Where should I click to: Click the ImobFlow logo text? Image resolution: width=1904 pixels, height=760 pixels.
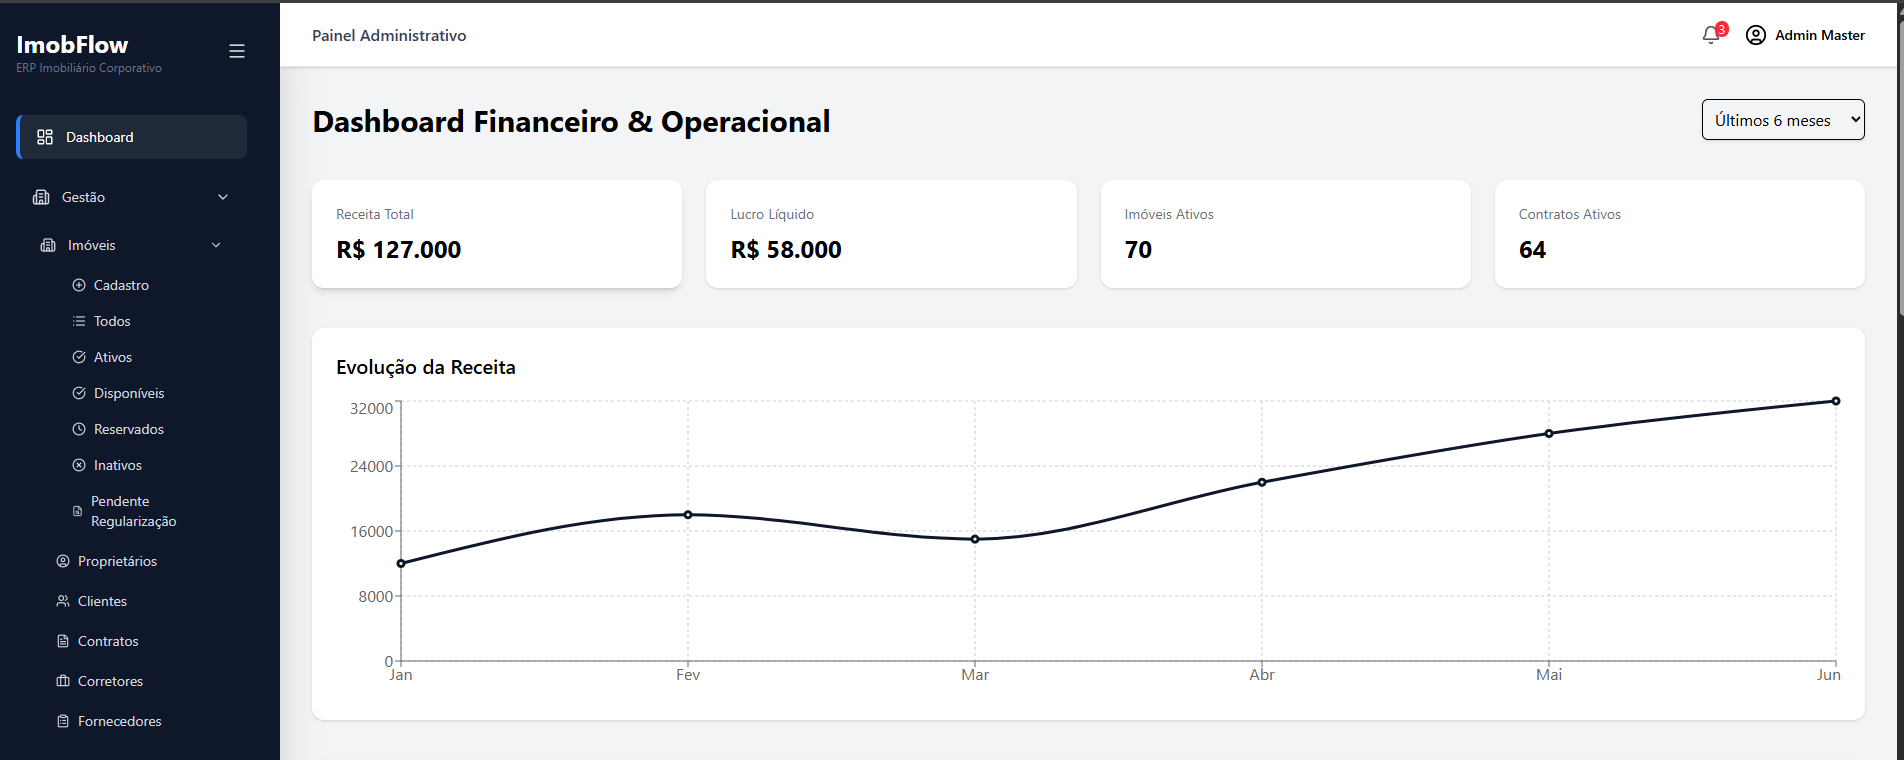click(x=71, y=45)
